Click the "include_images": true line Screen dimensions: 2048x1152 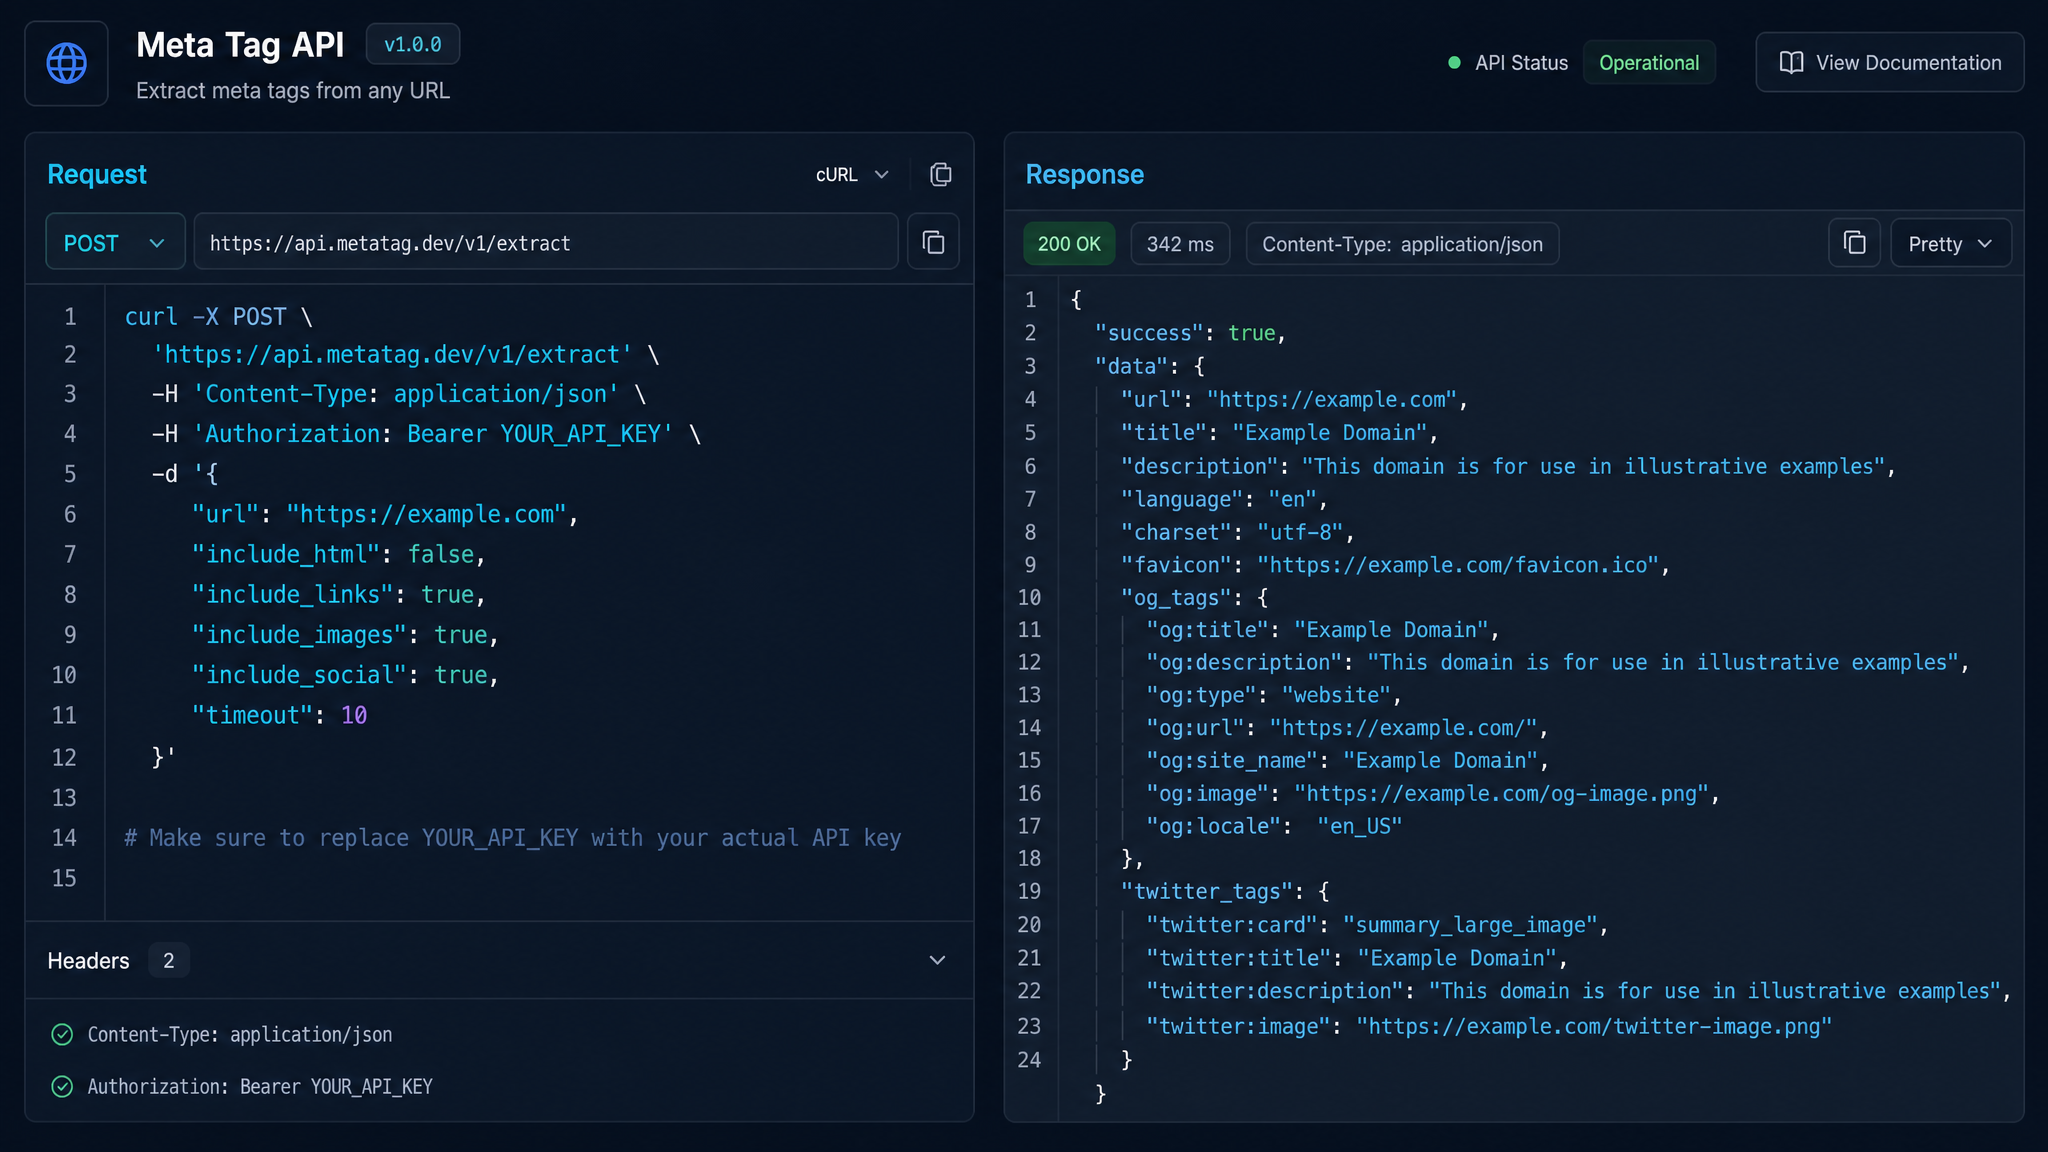pyautogui.click(x=345, y=634)
